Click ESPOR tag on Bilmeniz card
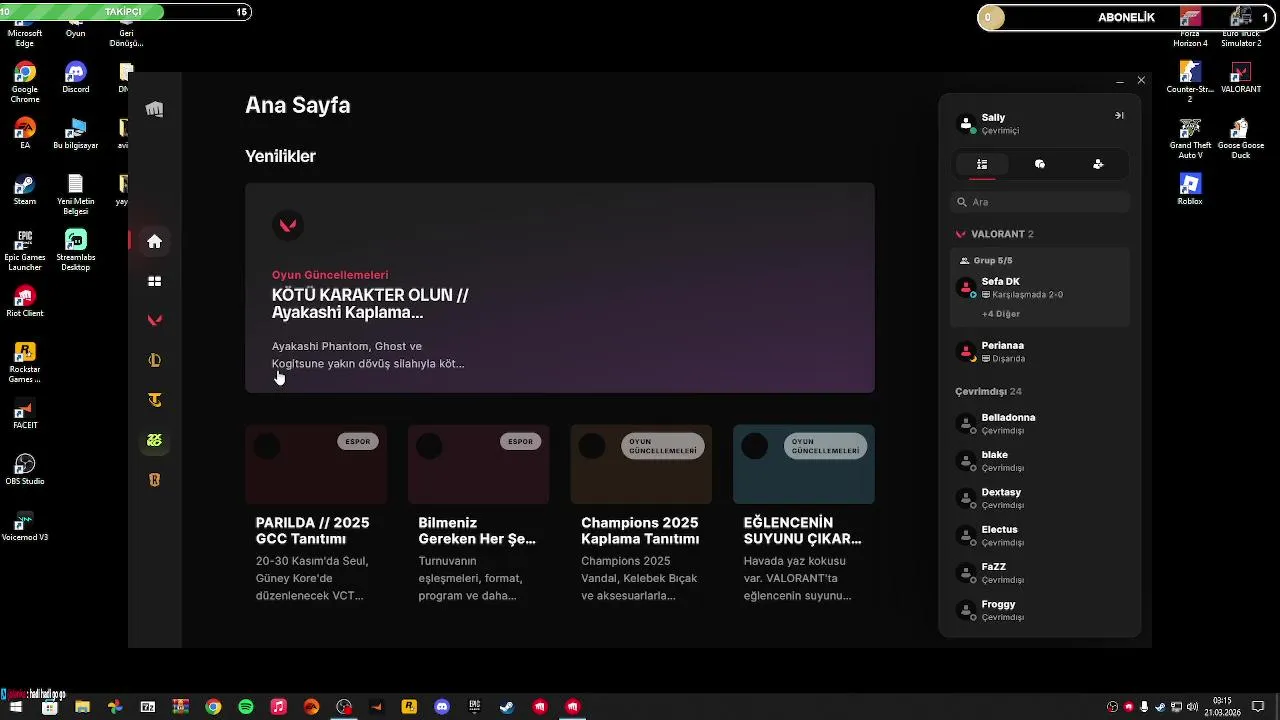Image resolution: width=1280 pixels, height=720 pixels. pyautogui.click(x=521, y=441)
